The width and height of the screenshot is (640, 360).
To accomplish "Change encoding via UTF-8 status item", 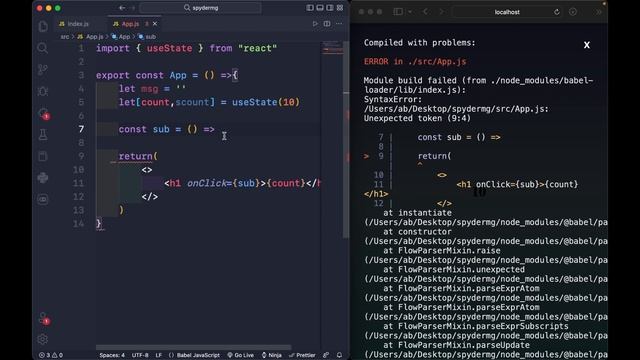I will [x=140, y=355].
